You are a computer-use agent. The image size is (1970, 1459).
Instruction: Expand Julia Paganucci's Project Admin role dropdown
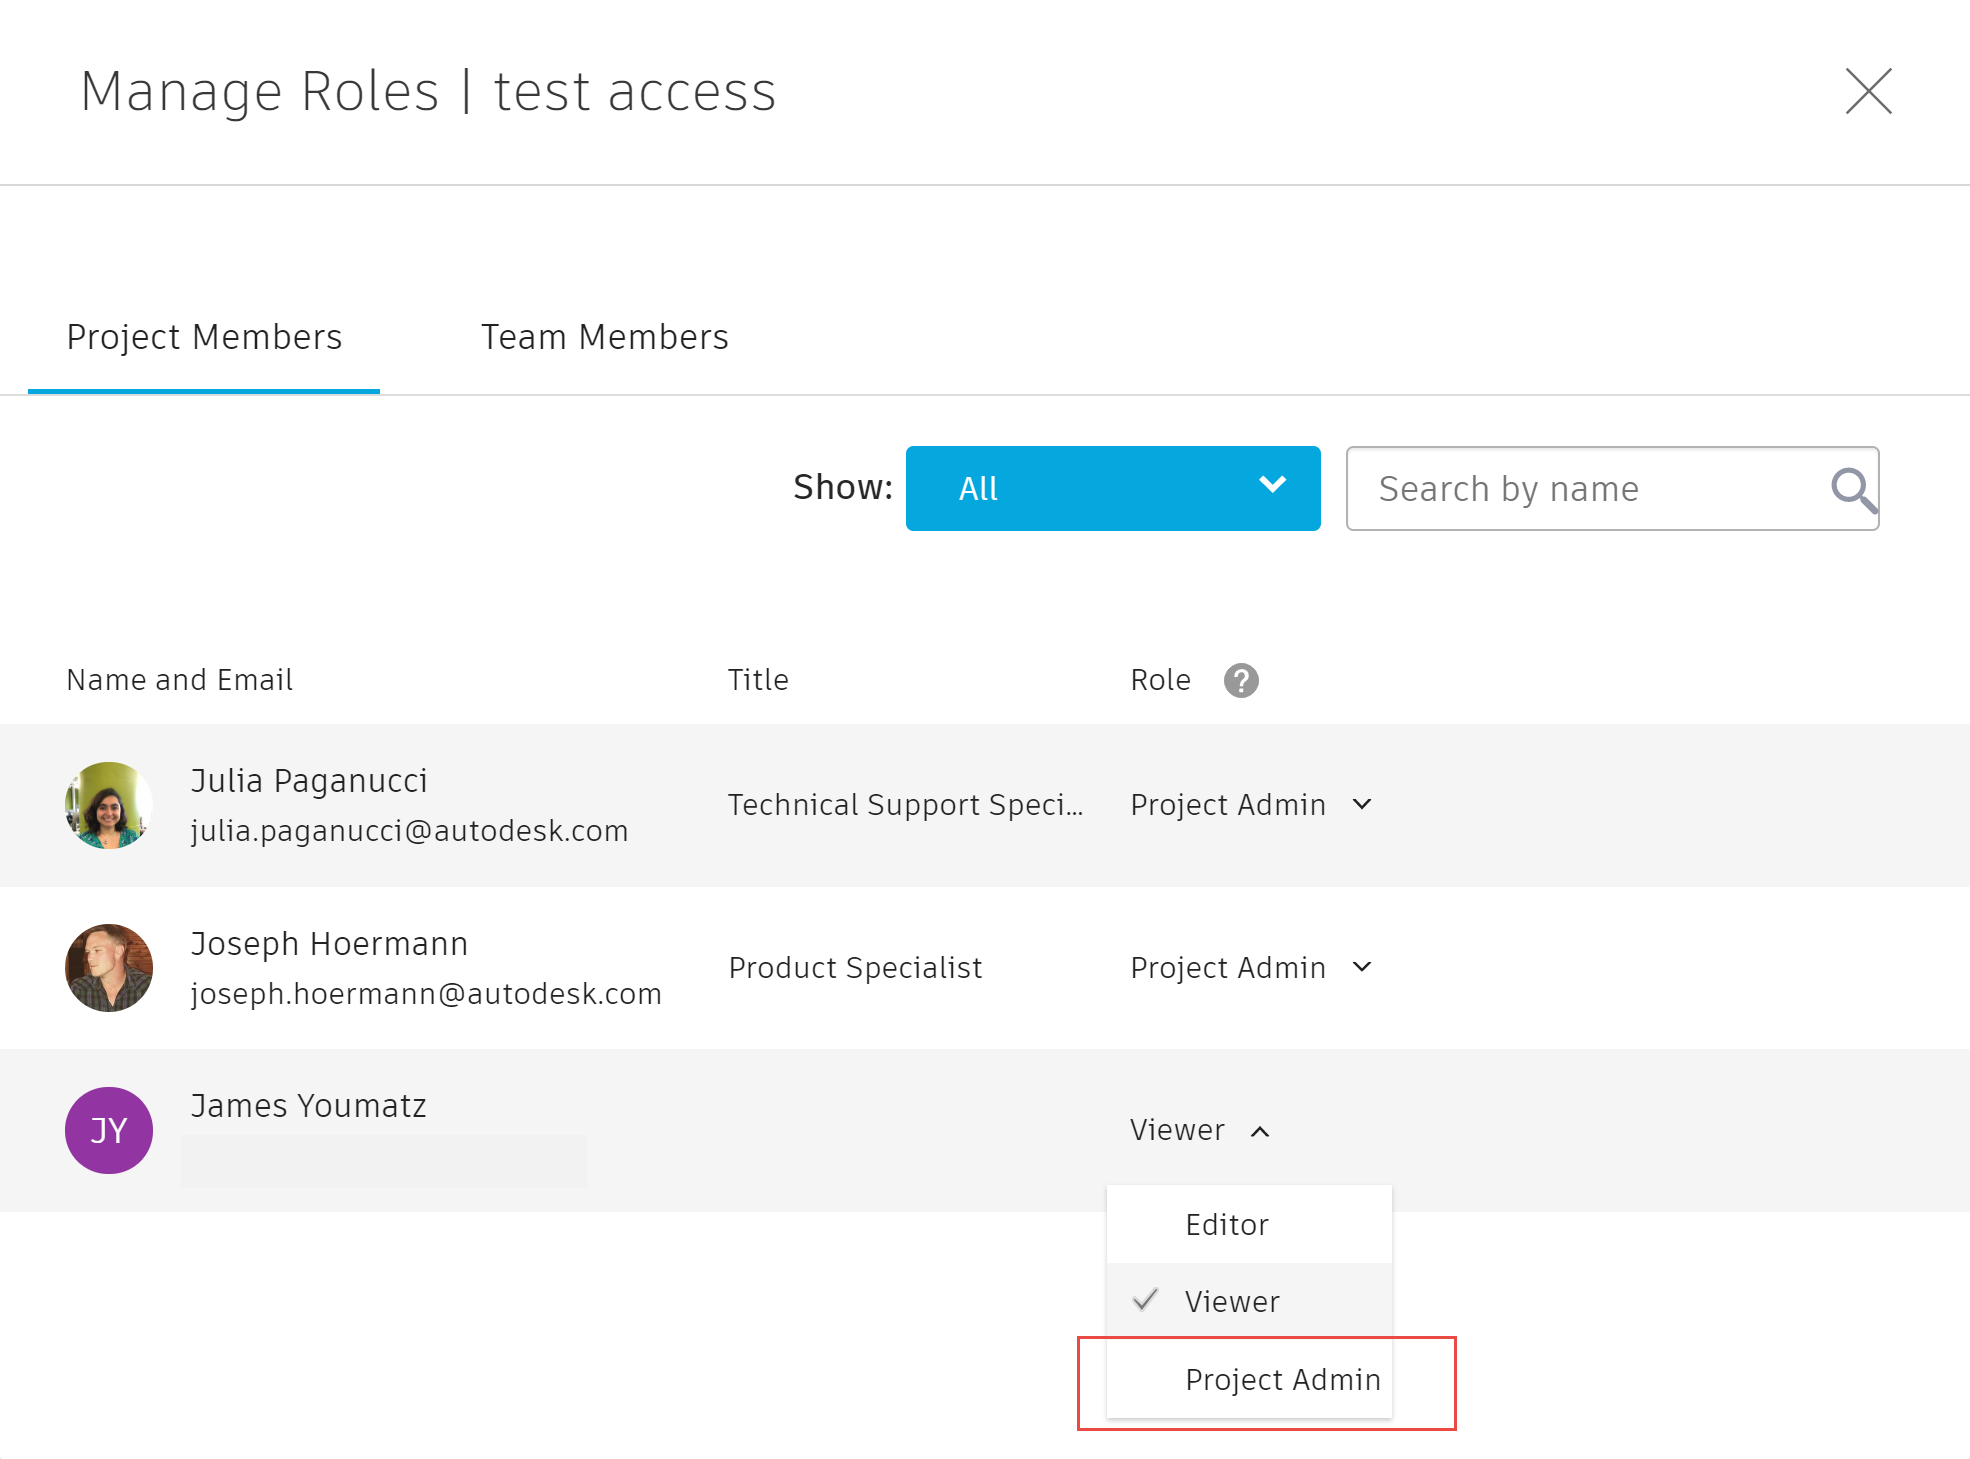click(x=1250, y=805)
